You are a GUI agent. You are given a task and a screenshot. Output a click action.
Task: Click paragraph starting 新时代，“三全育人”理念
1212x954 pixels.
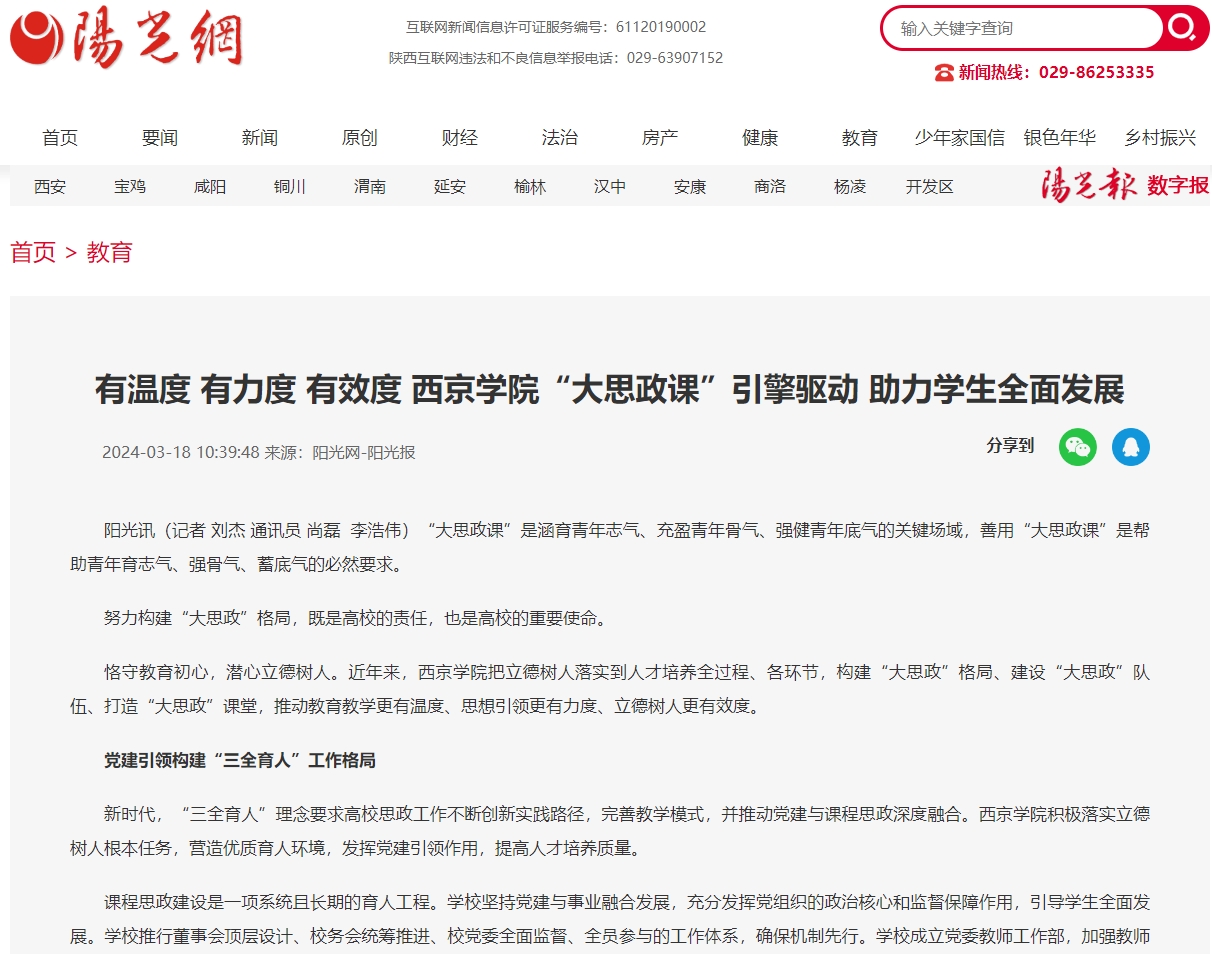610,831
